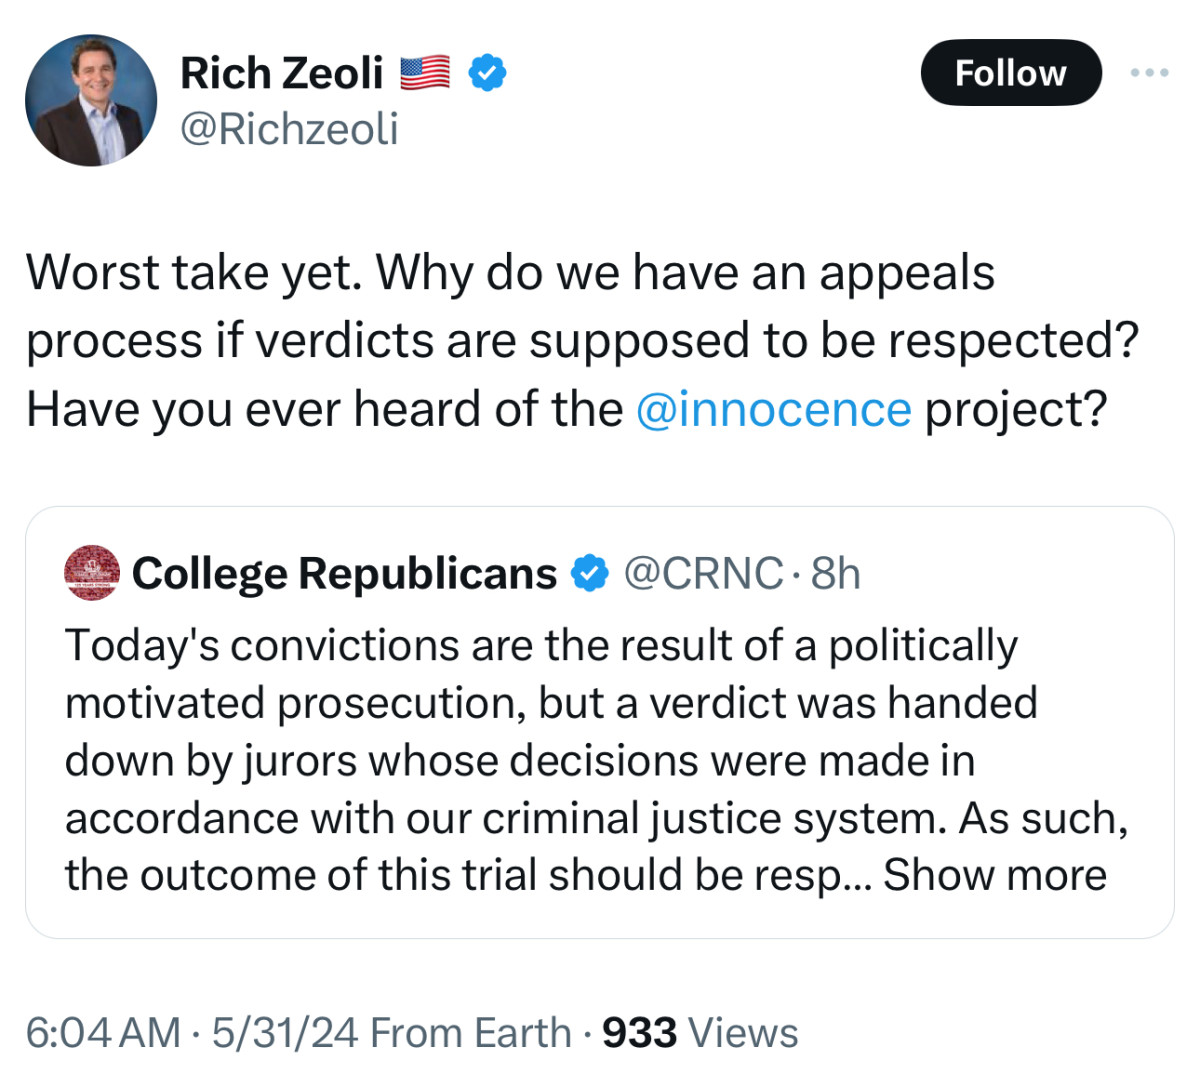The image size is (1200, 1087).
Task: Click the @Richzeoli username
Action: (289, 127)
